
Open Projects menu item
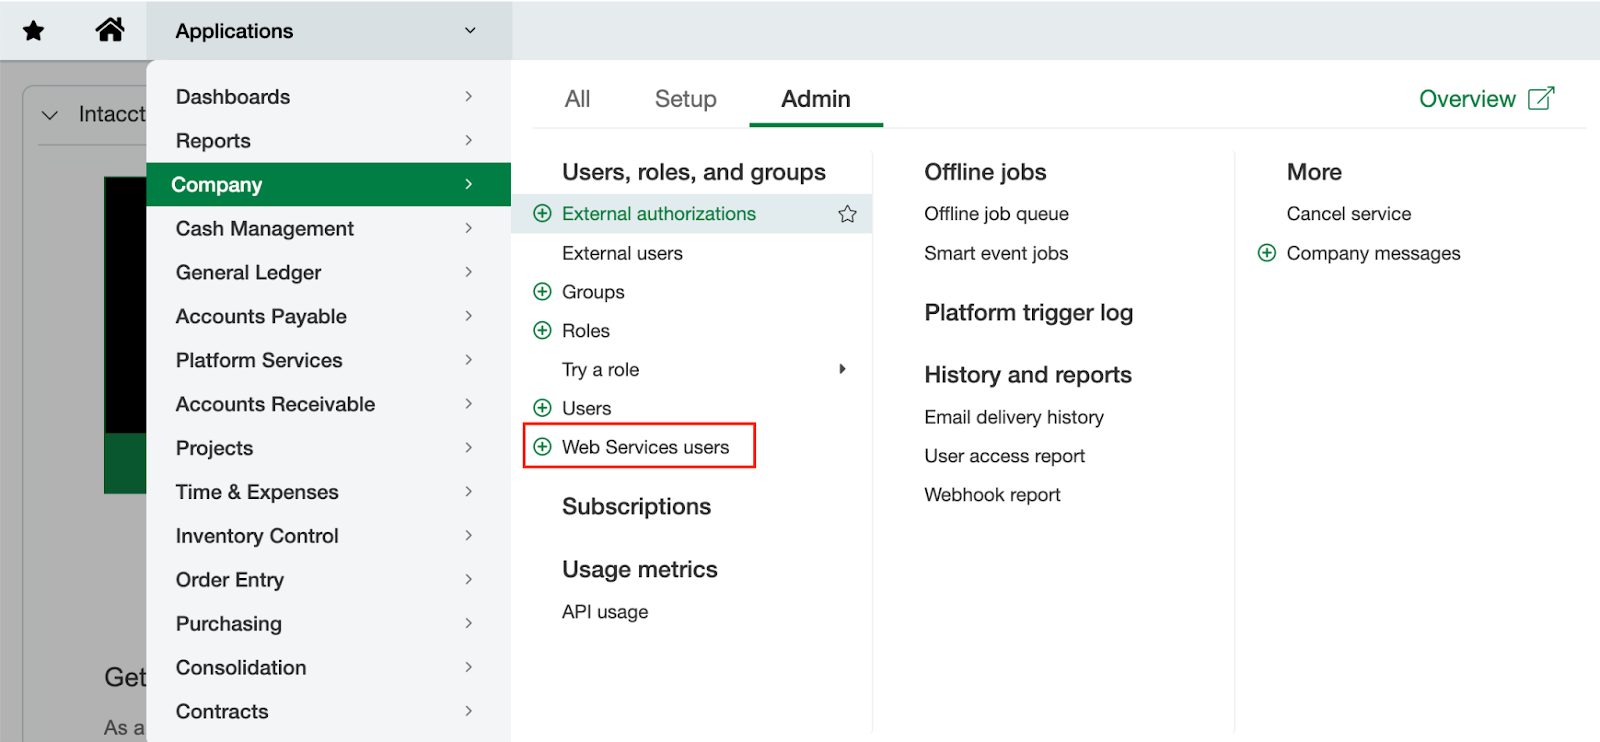tap(329, 448)
